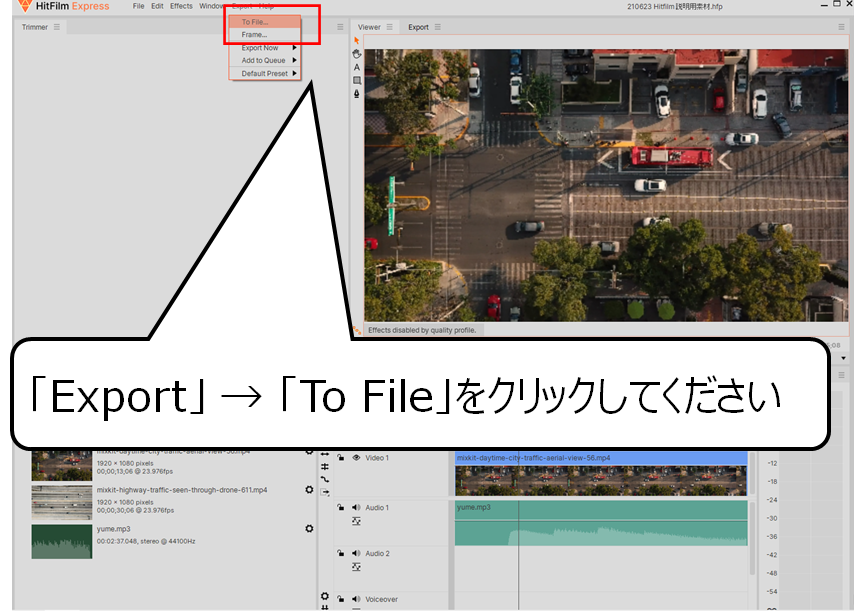
Task: Toggle Video 1 track visibility eye
Action: 356,457
